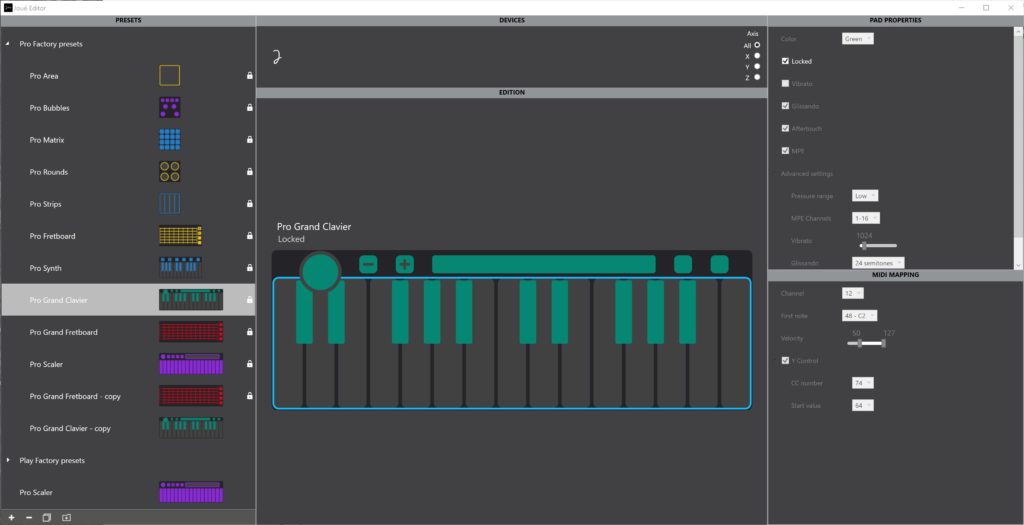Collapse the Pro Factory presets group
This screenshot has height=525, width=1024.
pyautogui.click(x=9, y=44)
